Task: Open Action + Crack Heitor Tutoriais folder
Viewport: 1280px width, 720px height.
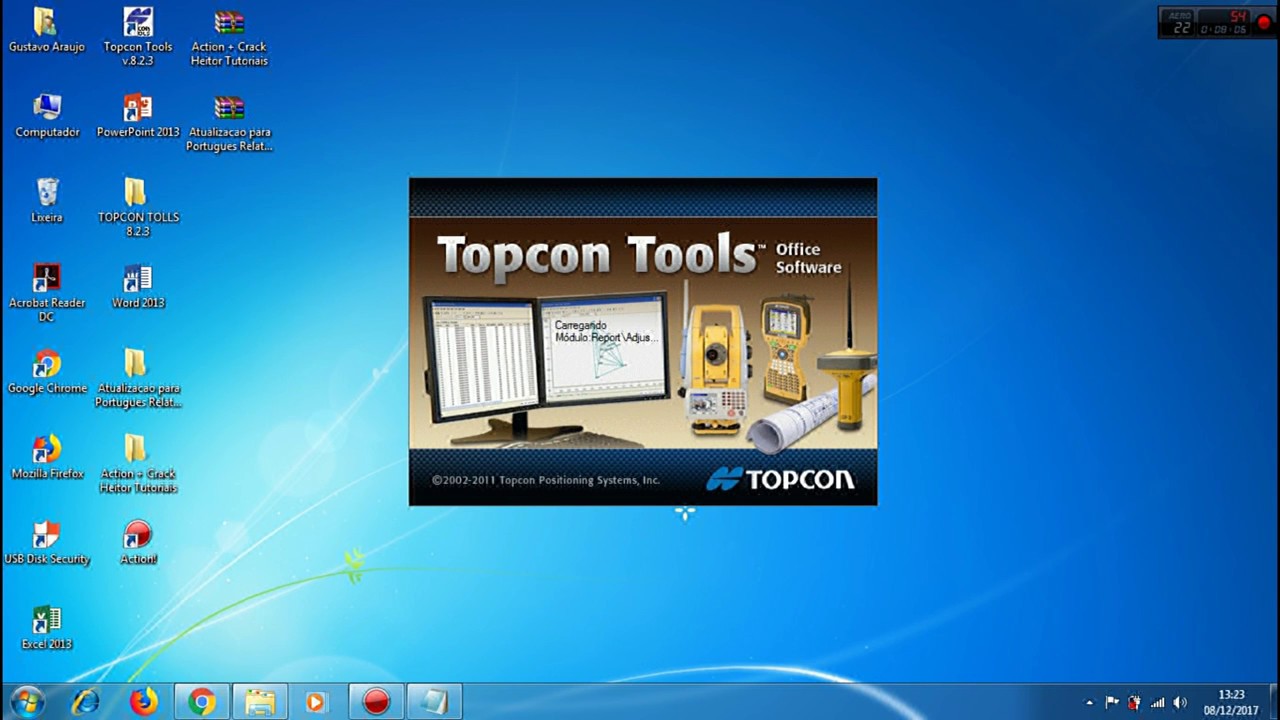Action: (138, 464)
